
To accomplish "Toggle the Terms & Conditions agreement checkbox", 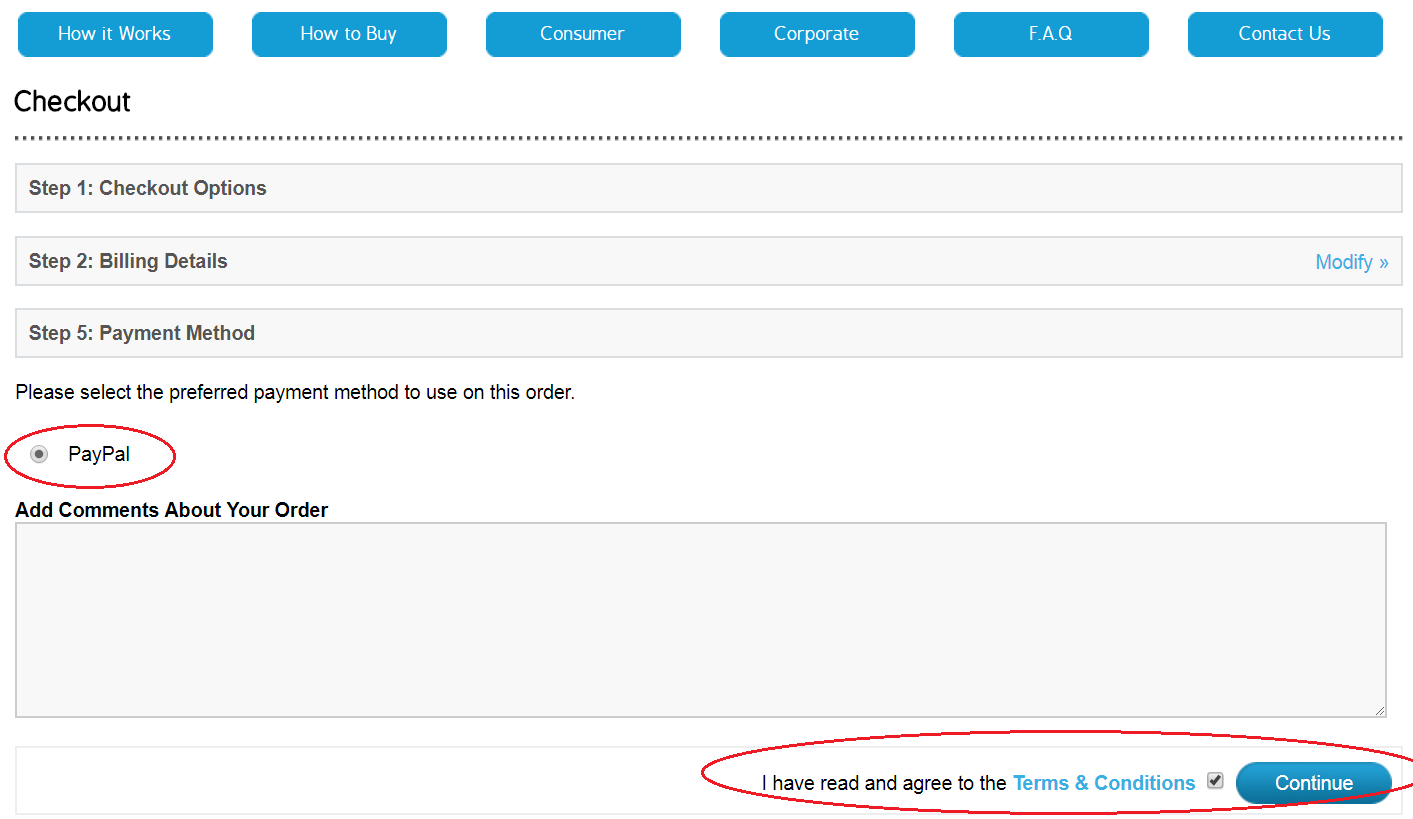I will tap(1215, 780).
